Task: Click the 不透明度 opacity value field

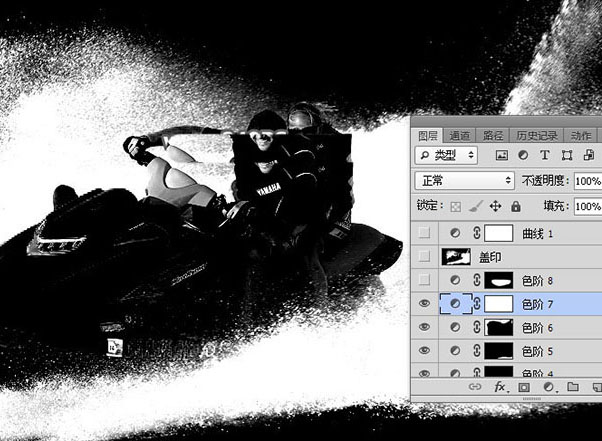Action: pos(588,181)
